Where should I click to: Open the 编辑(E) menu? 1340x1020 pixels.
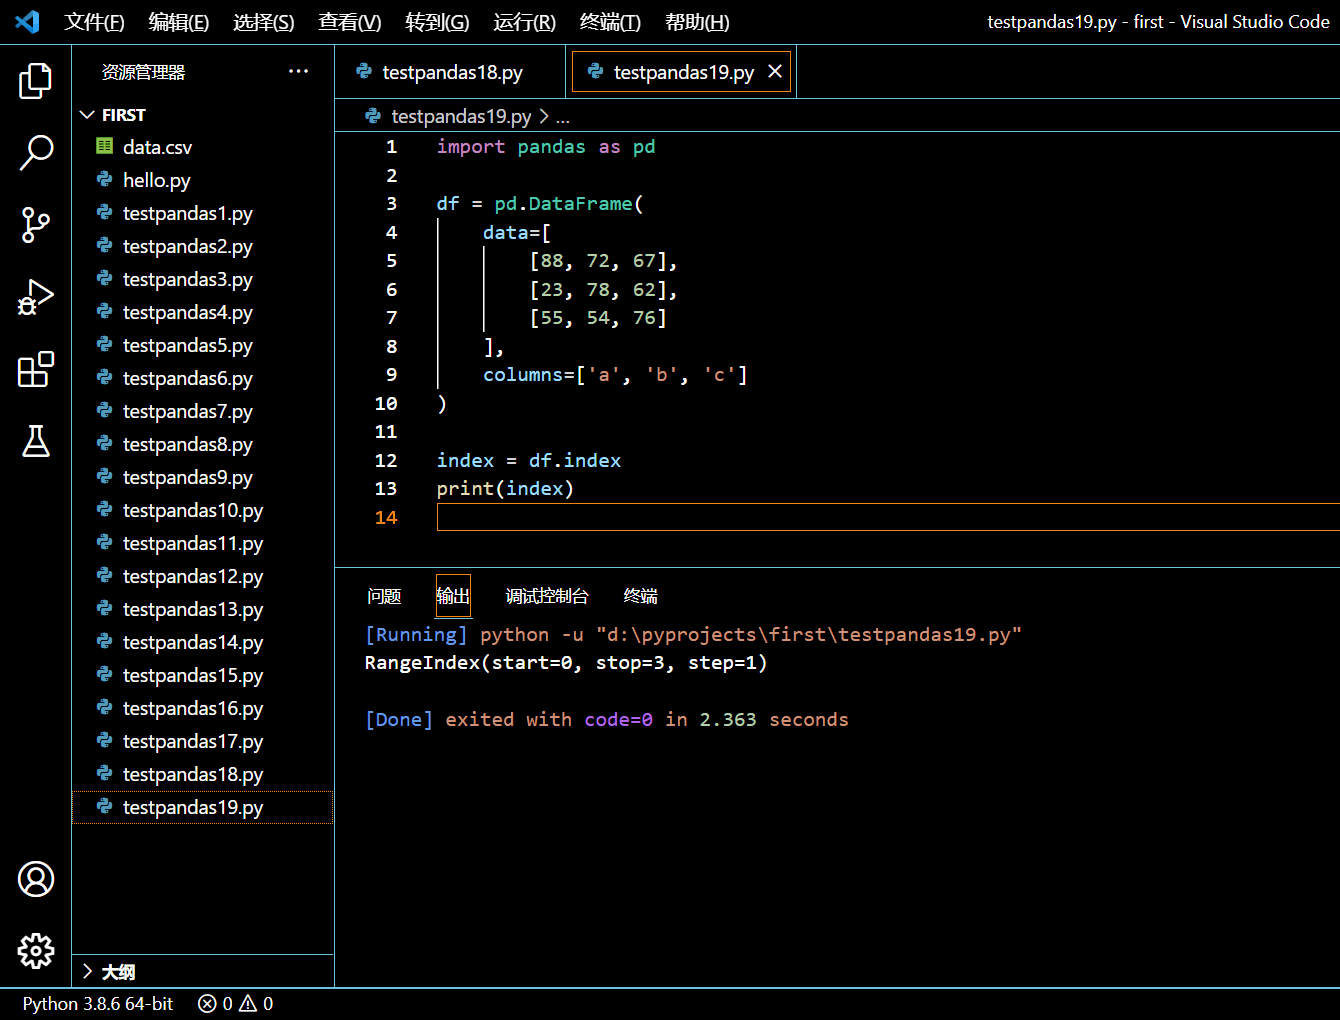click(x=179, y=22)
